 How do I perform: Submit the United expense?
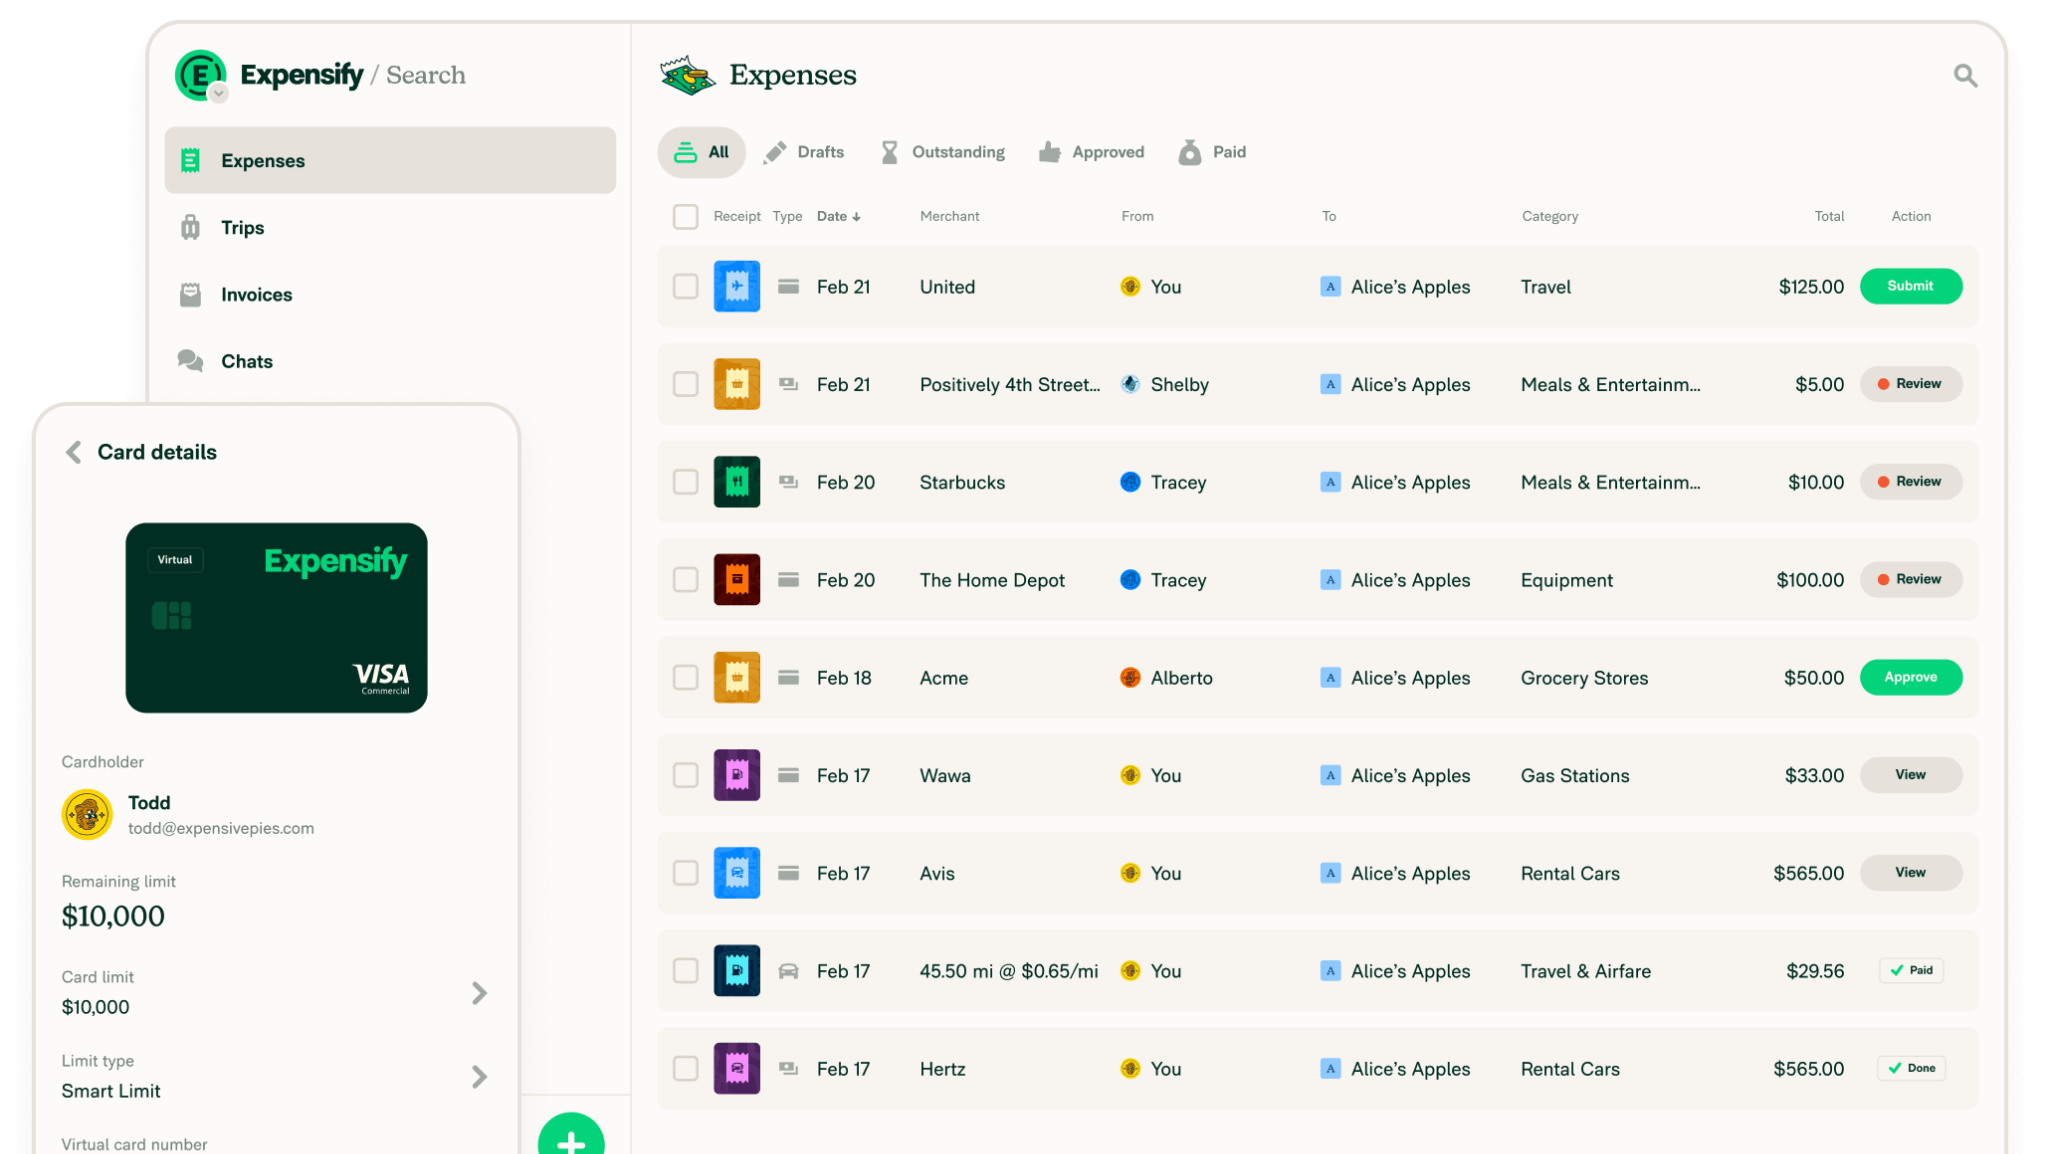point(1910,286)
